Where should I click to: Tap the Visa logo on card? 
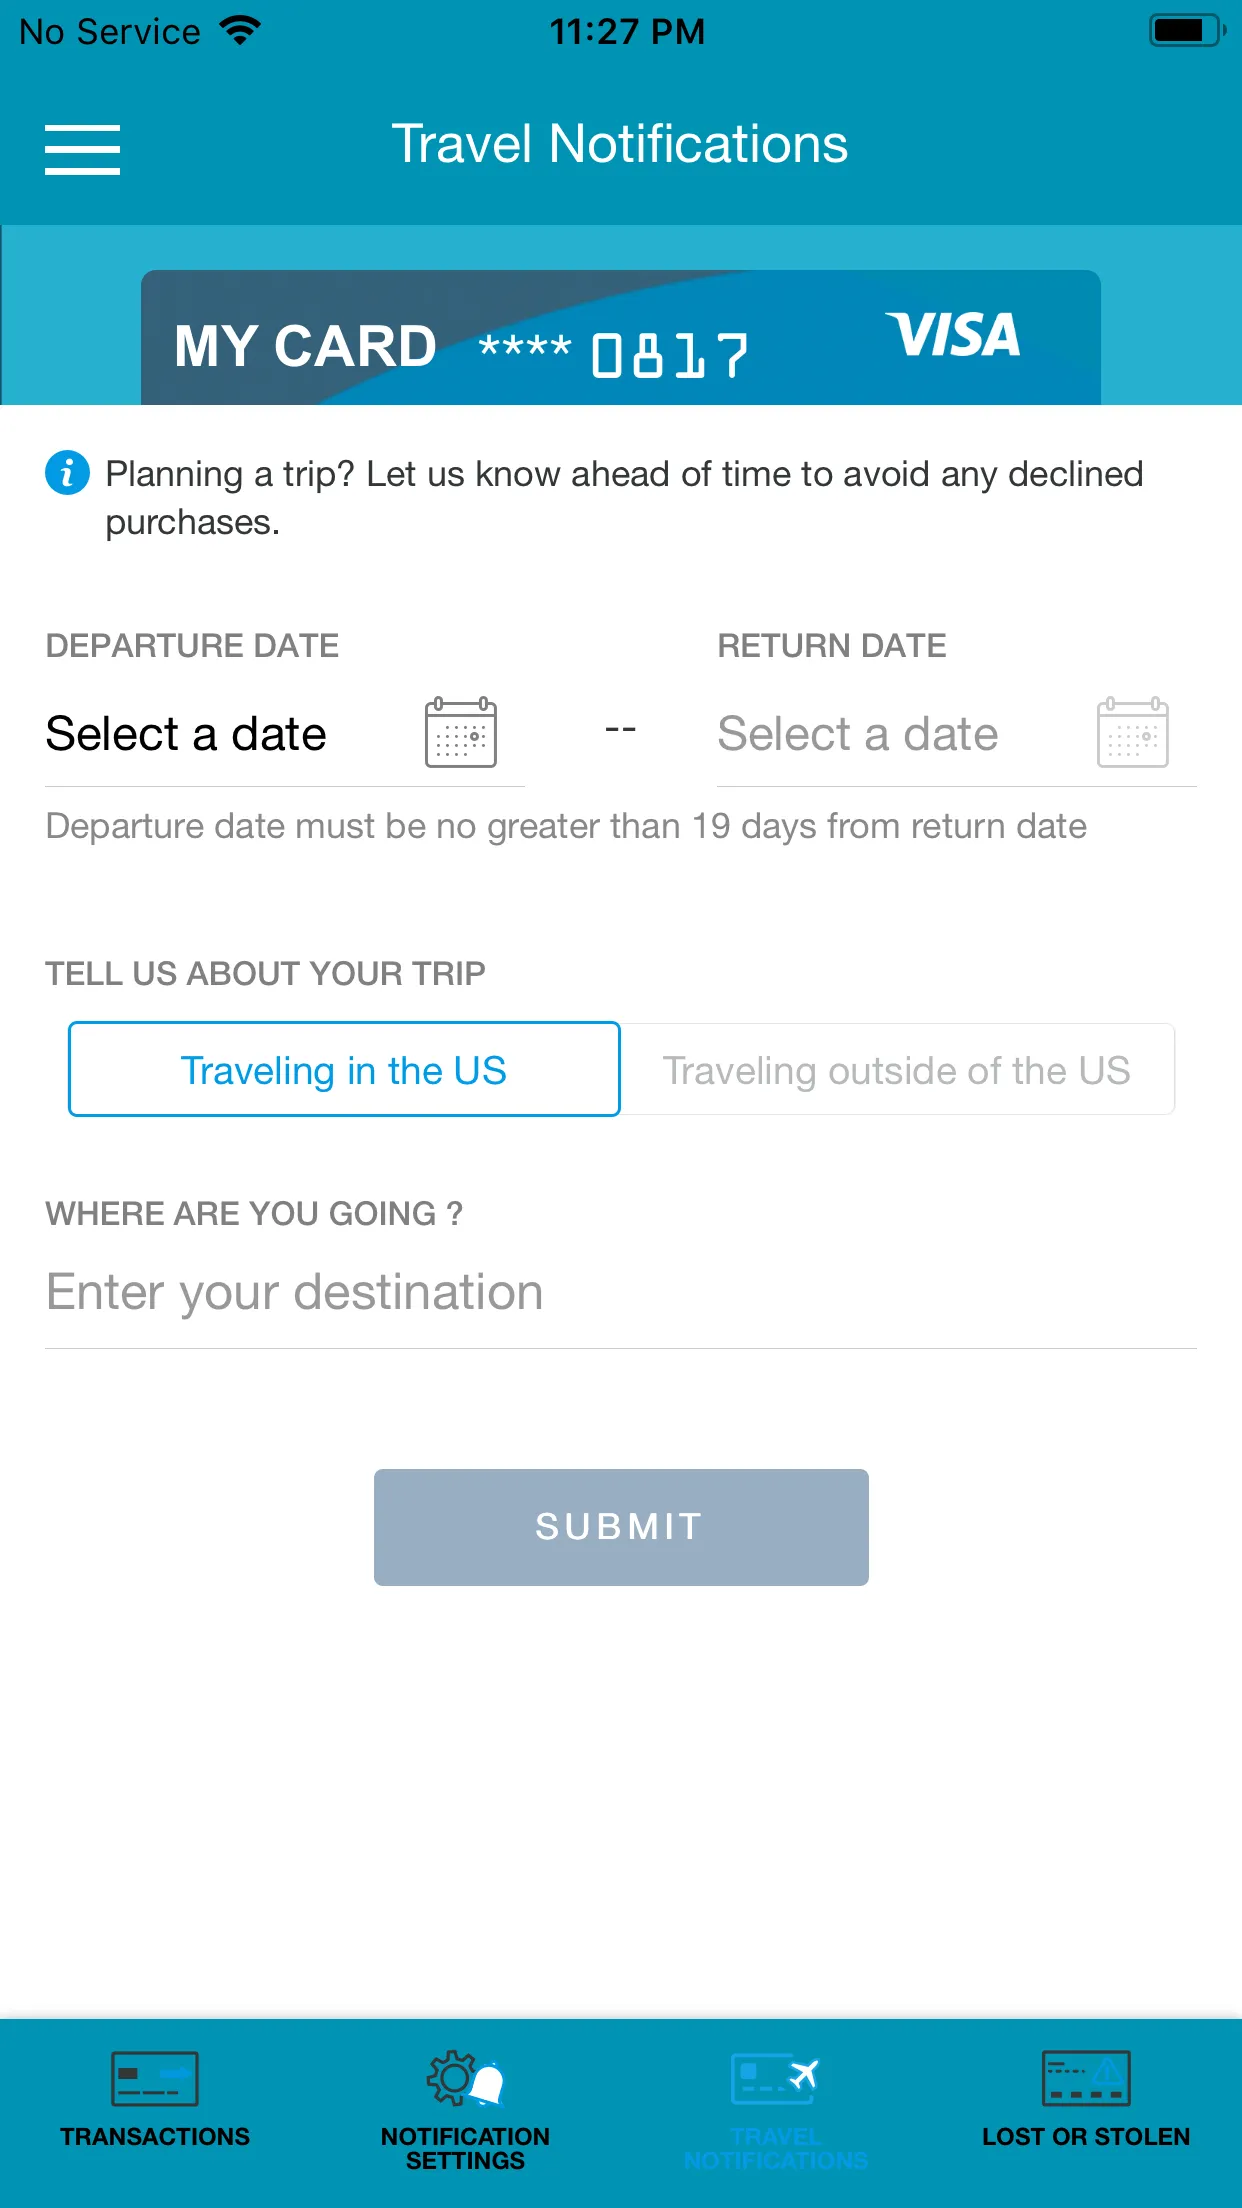(953, 335)
